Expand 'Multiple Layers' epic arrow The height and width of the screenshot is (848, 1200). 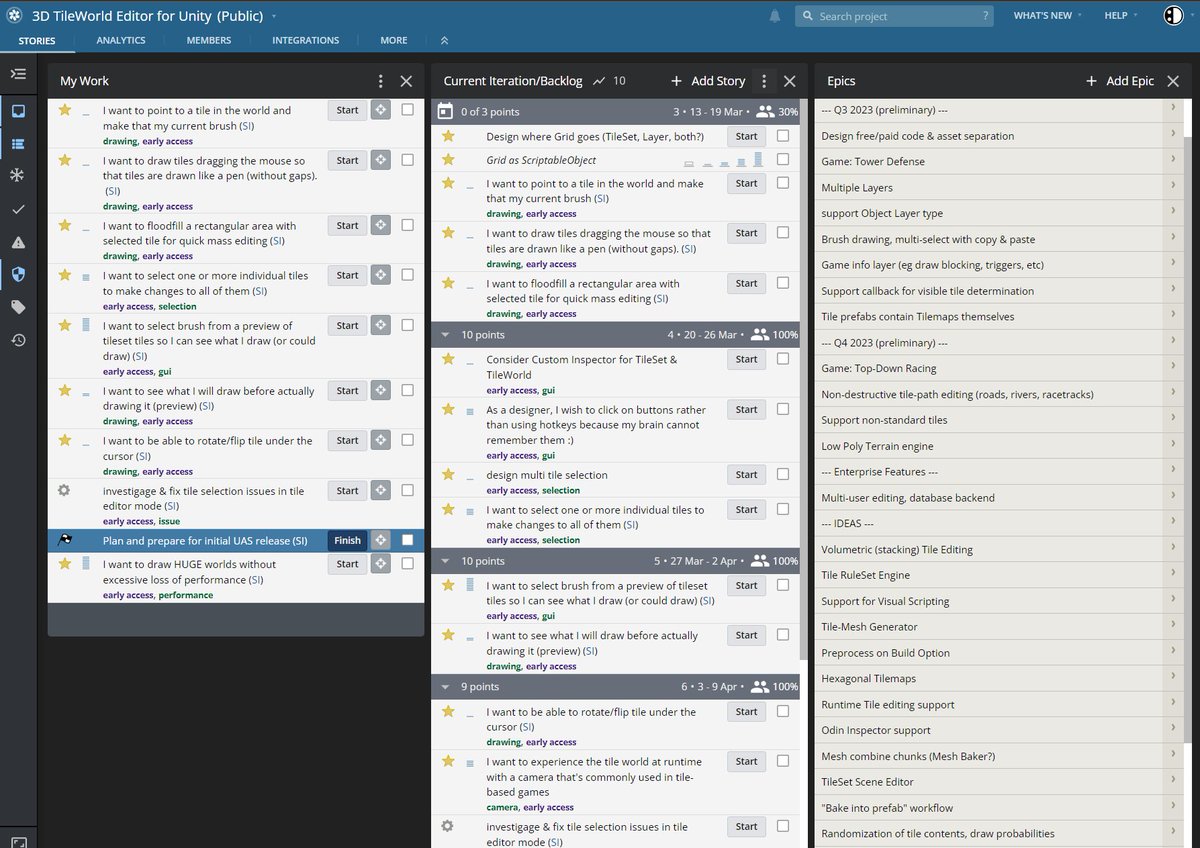[x=1173, y=187]
